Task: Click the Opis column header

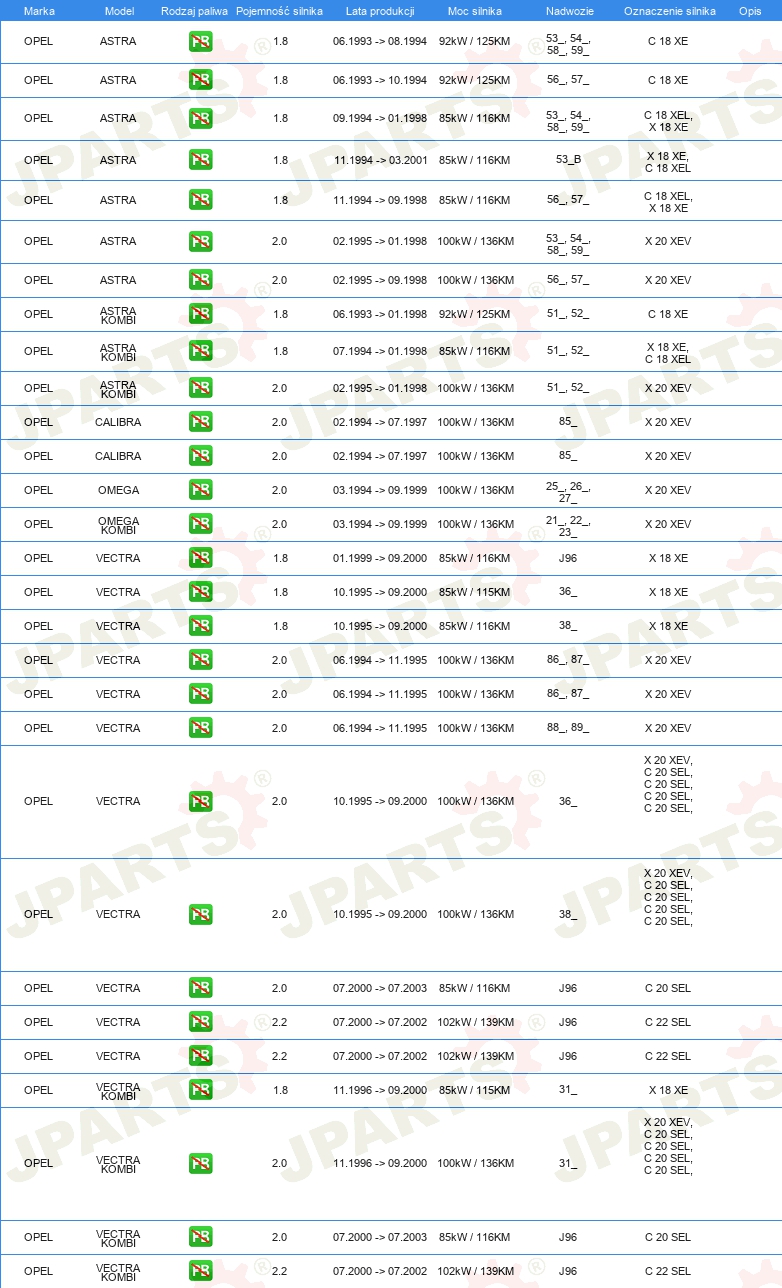Action: [x=749, y=10]
